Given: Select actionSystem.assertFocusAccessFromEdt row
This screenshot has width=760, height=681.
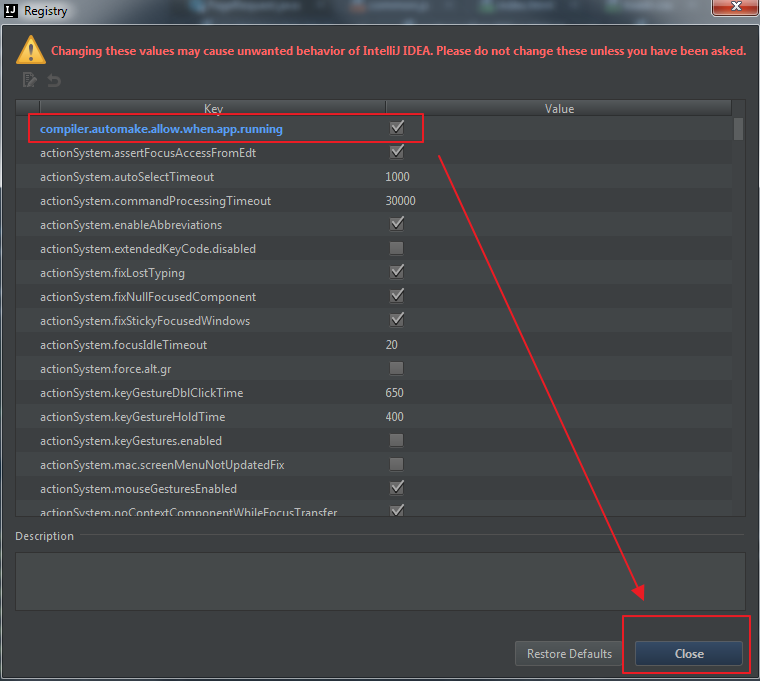Looking at the screenshot, I should (x=374, y=153).
